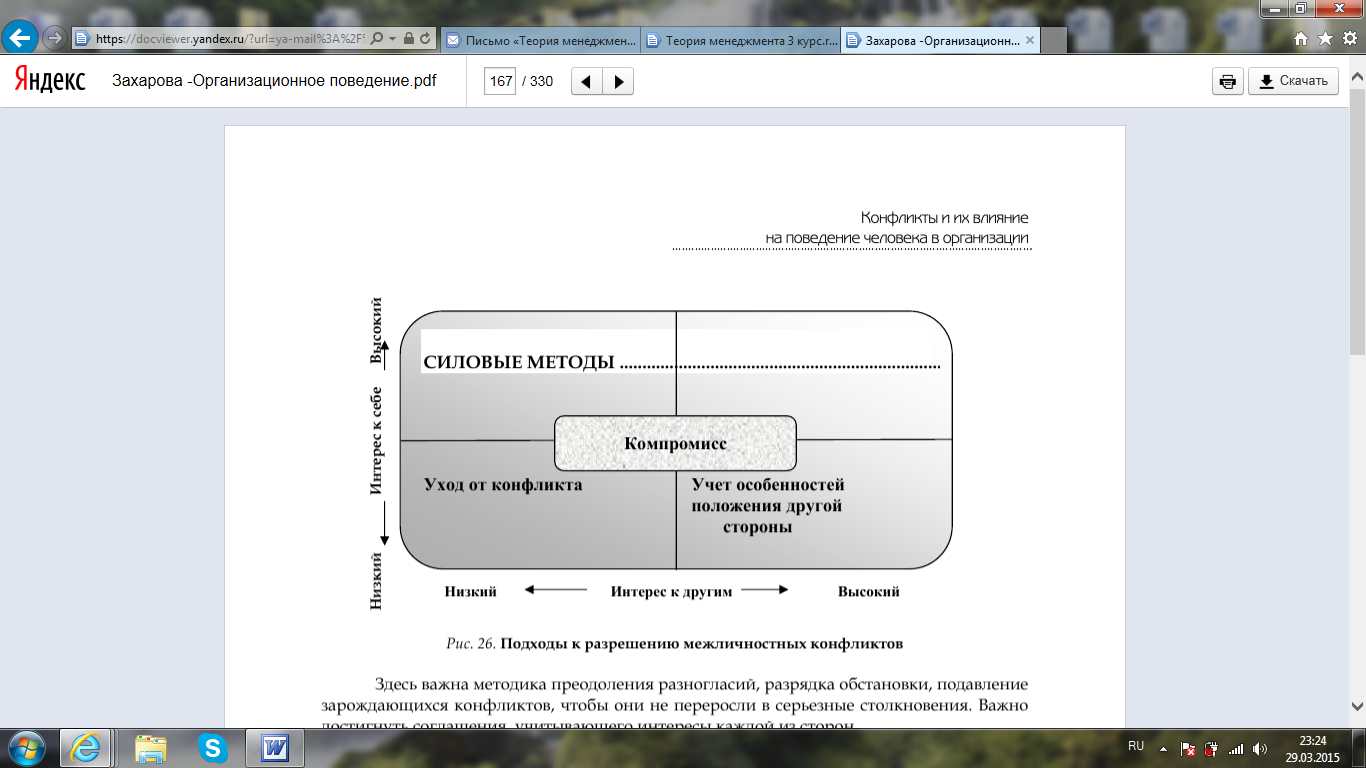Download the file via Скачать button
The height and width of the screenshot is (768, 1366).
point(1293,81)
